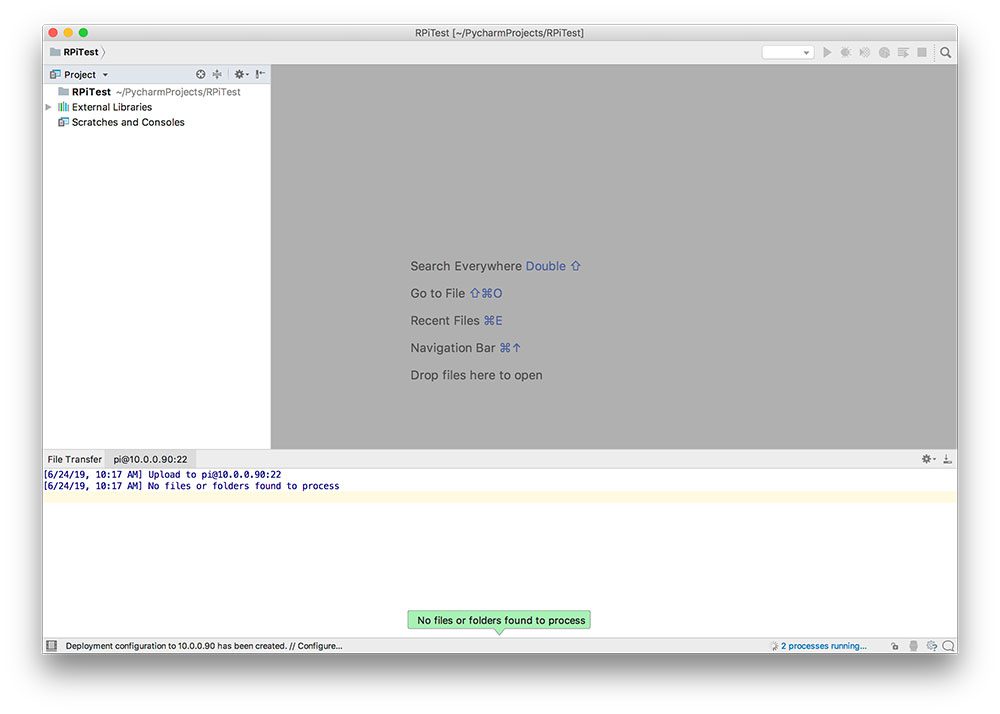Click Run with Coverage icon
Viewport: 1000px width, 714px height.
(x=865, y=52)
